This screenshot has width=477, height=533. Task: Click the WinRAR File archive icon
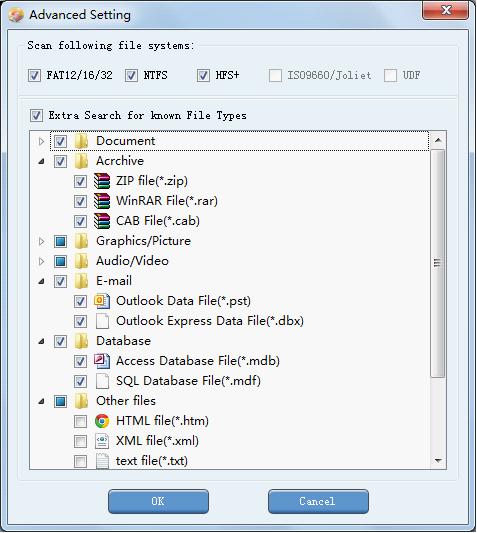(102, 201)
